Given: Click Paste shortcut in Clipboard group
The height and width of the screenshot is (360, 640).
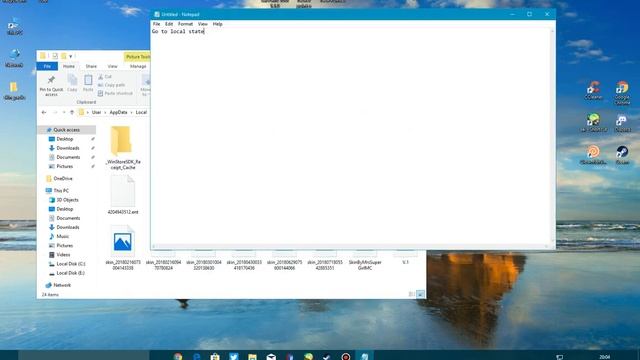Looking at the screenshot, I should pos(115,93).
